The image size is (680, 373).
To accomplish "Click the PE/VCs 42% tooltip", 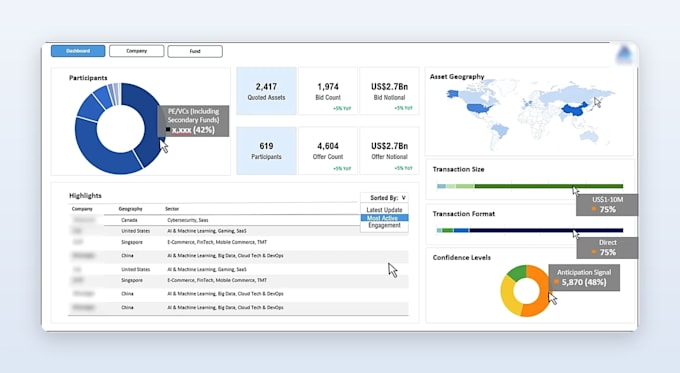I will [193, 121].
